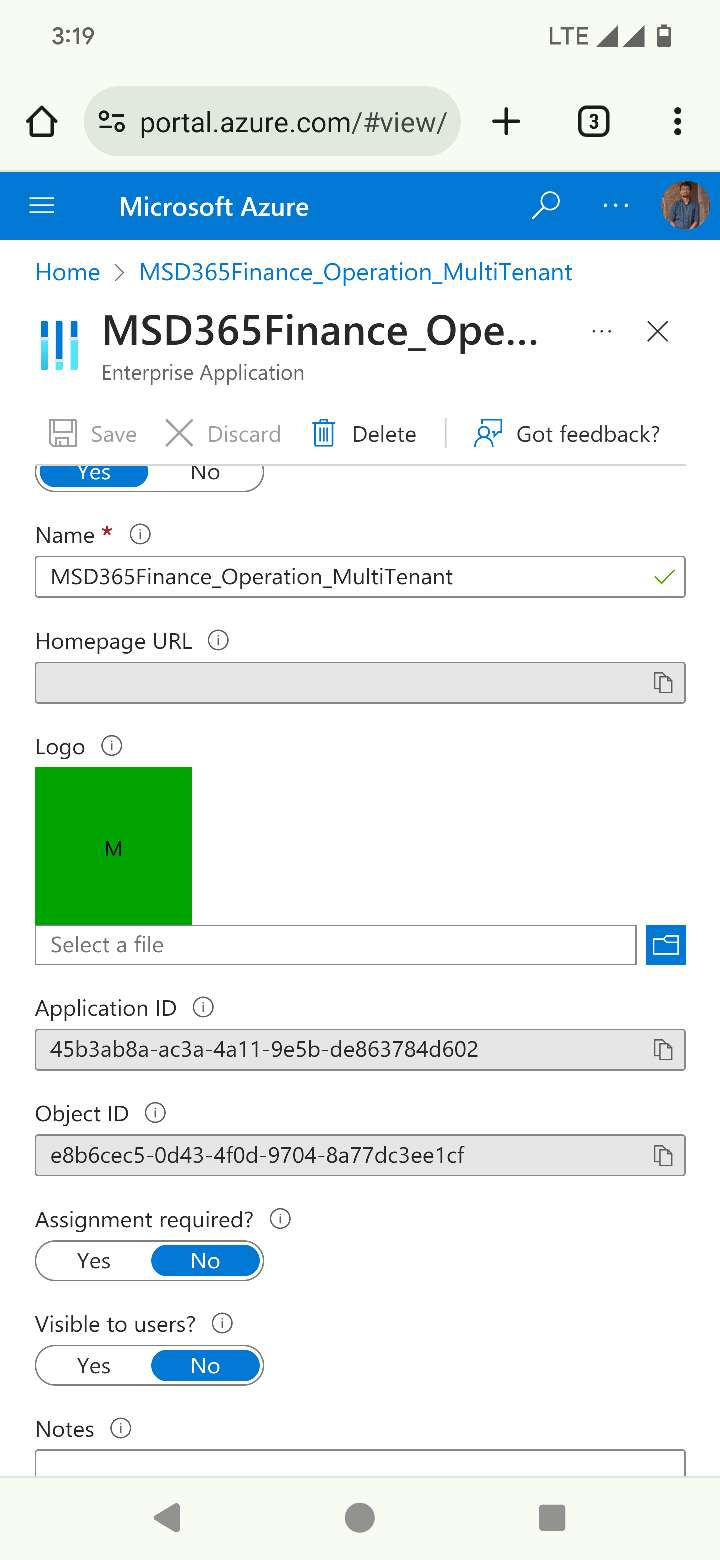Open a new browser tab with plus icon
This screenshot has height=1560, width=720.
tap(506, 122)
